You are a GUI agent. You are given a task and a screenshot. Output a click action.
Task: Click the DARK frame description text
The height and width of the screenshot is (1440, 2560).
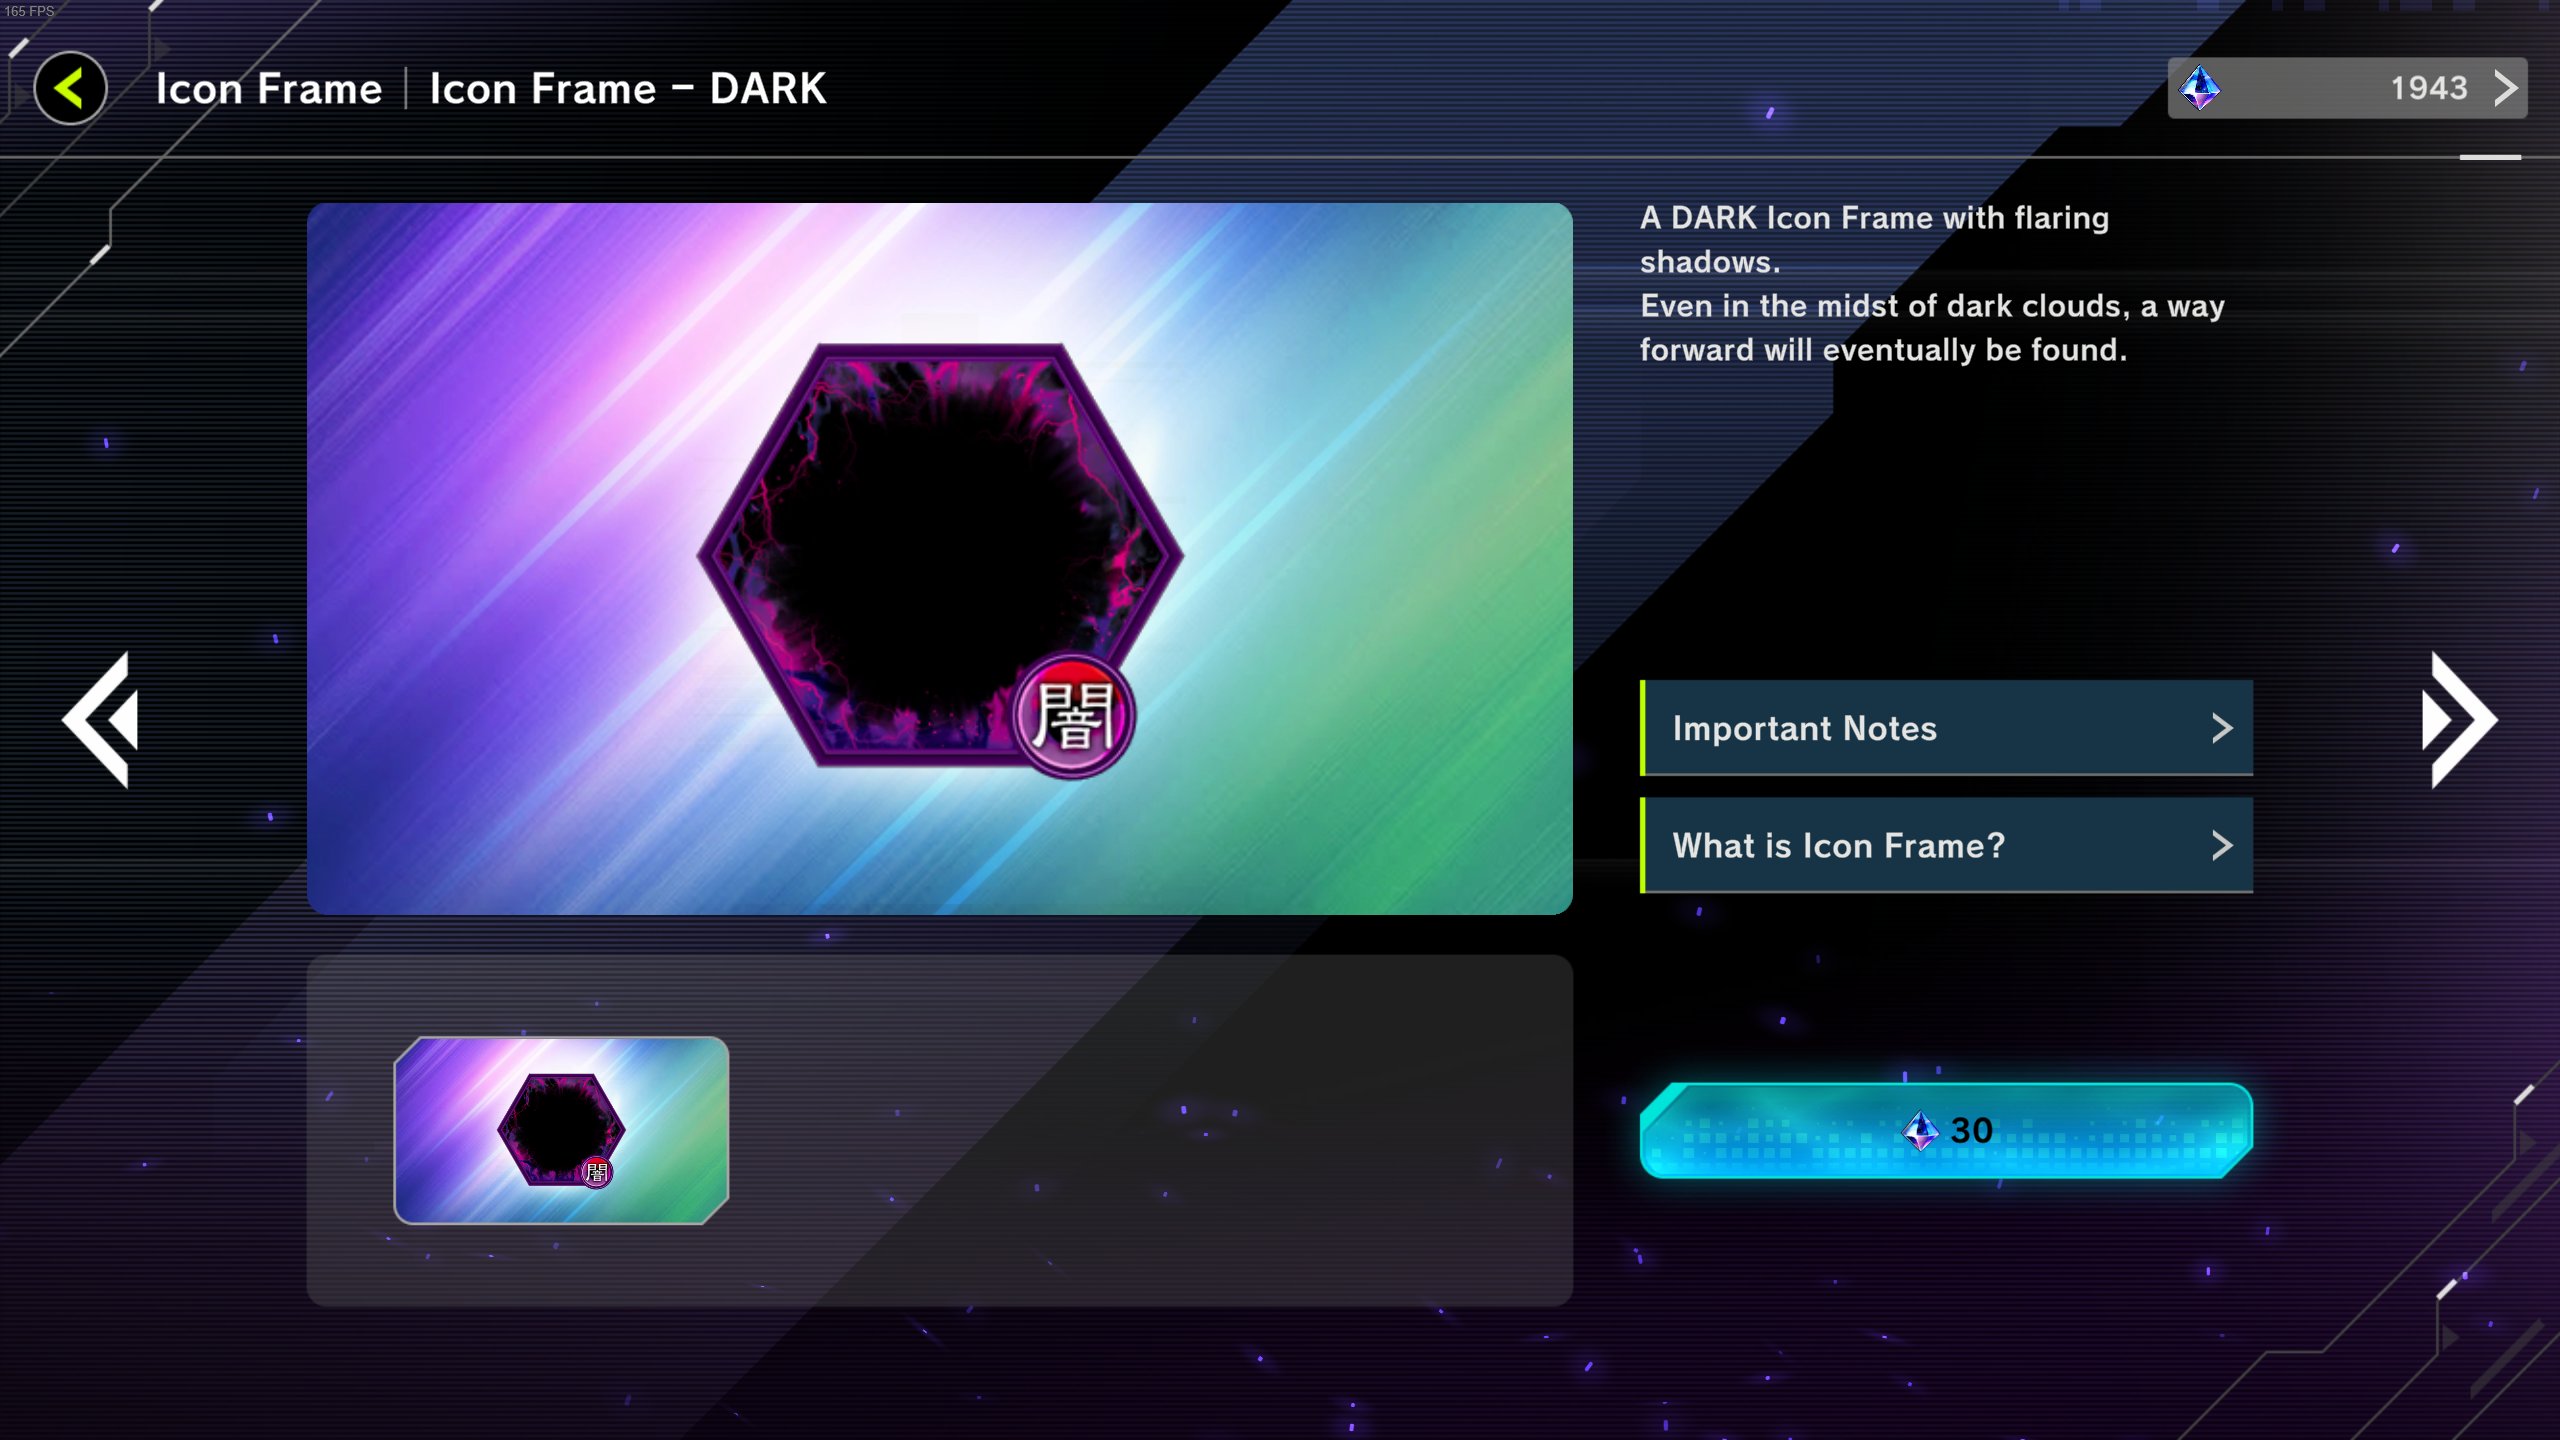click(1932, 284)
